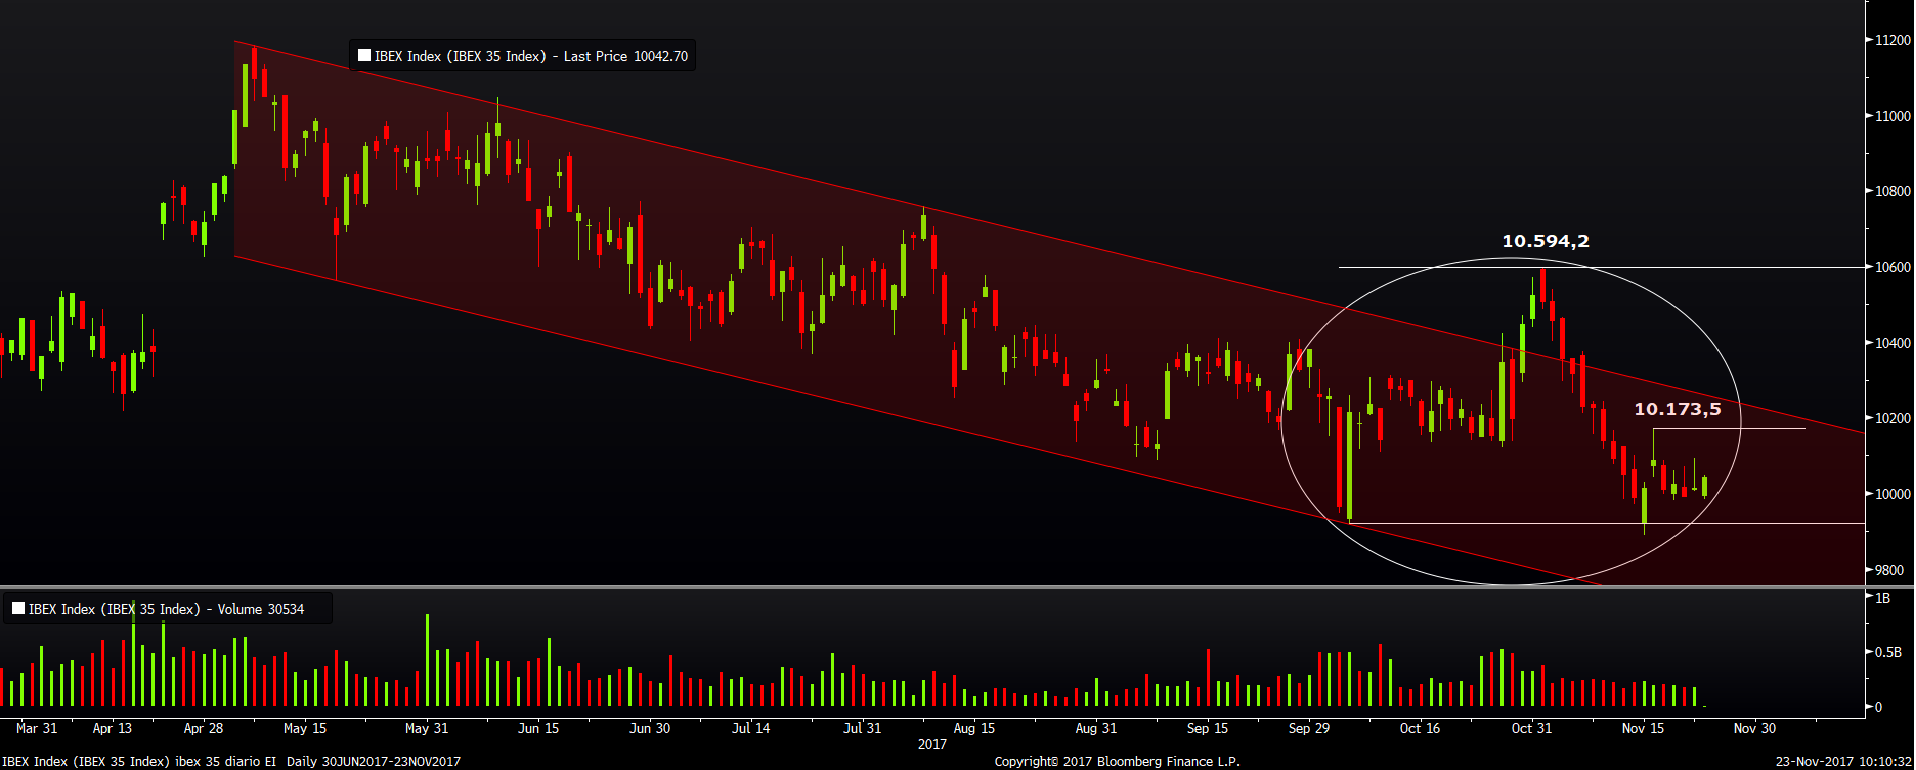This screenshot has height=770, width=1916.
Task: Click the 2017 year label under the axis
Action: tap(932, 744)
